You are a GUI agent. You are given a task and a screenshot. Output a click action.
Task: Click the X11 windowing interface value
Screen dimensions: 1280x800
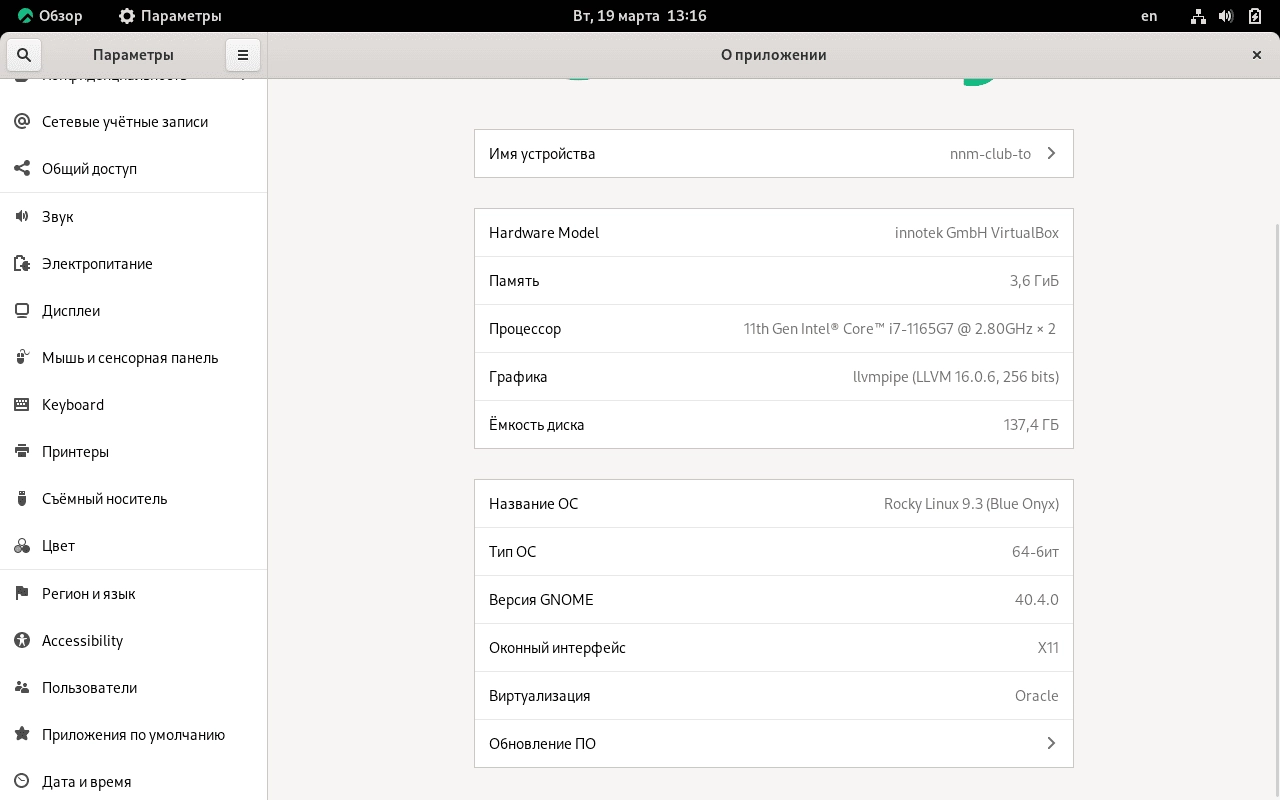pyautogui.click(x=1048, y=648)
